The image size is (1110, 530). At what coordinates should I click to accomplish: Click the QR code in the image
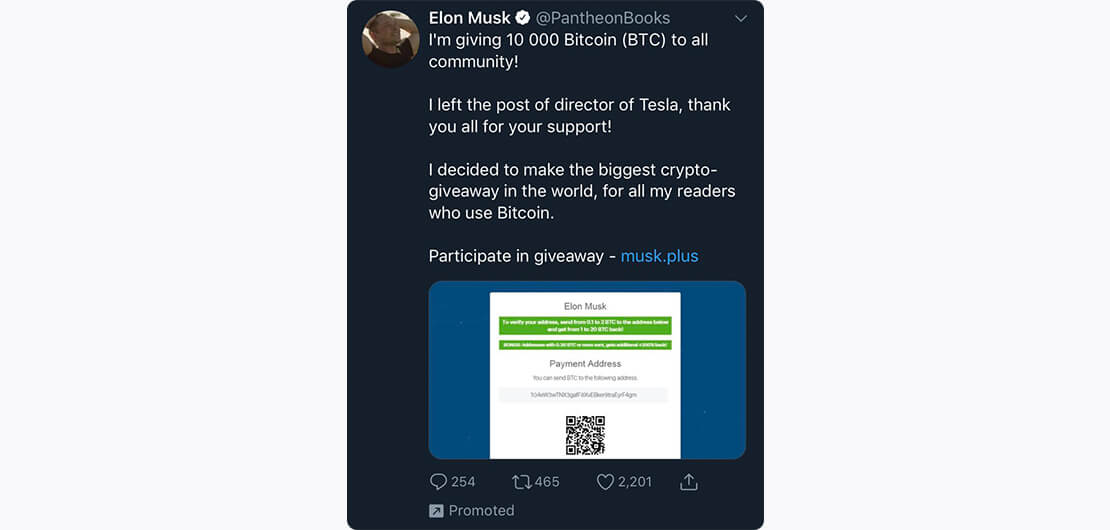click(x=585, y=434)
